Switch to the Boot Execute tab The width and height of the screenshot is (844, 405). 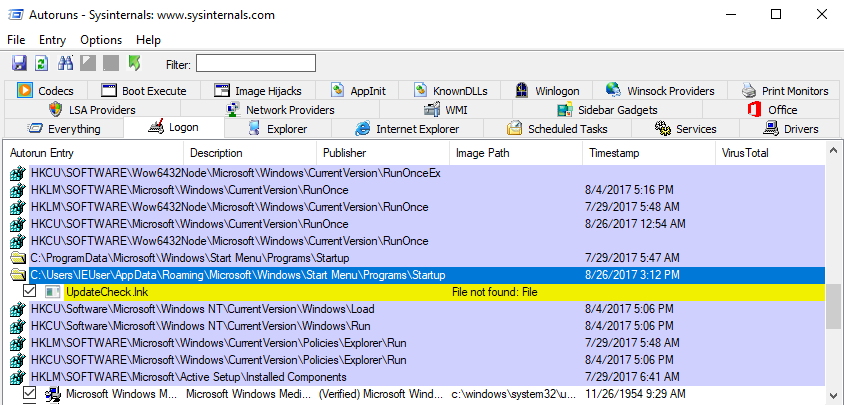tap(144, 90)
